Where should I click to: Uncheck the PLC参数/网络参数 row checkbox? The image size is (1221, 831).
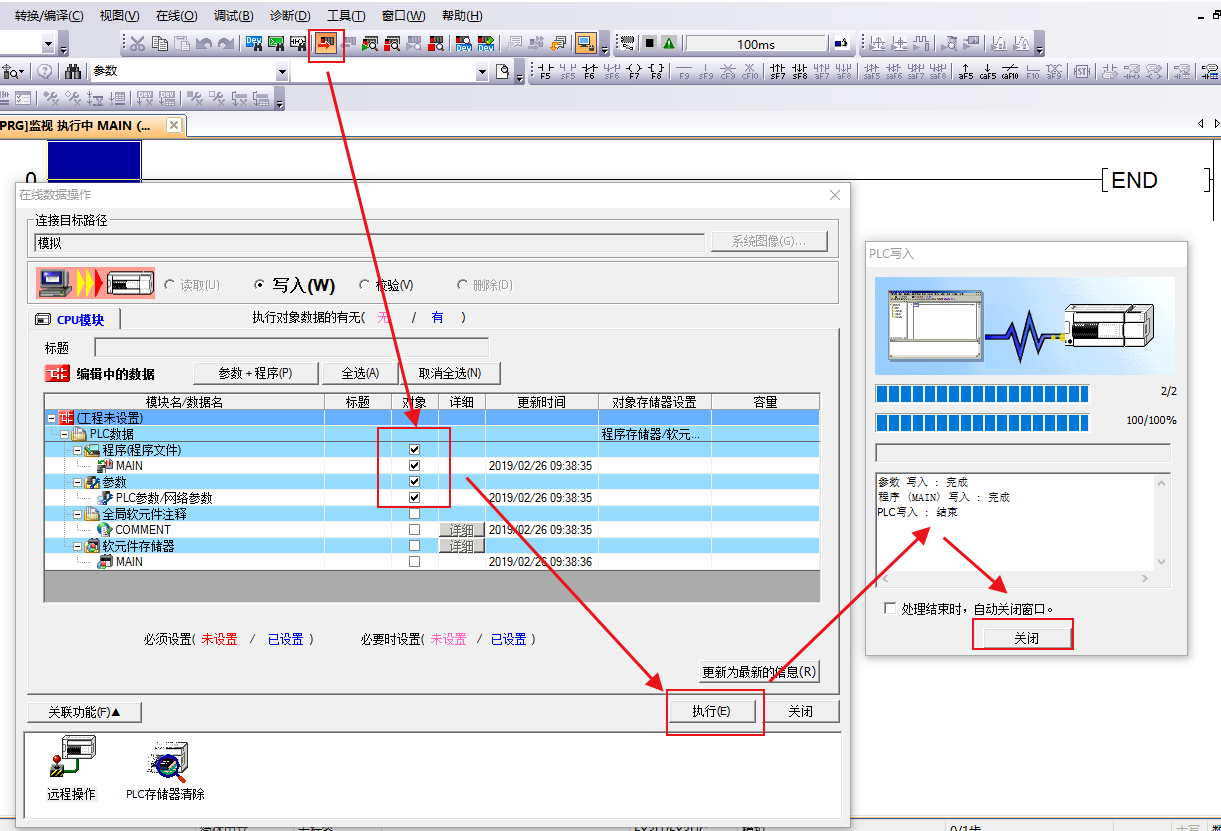pos(414,498)
